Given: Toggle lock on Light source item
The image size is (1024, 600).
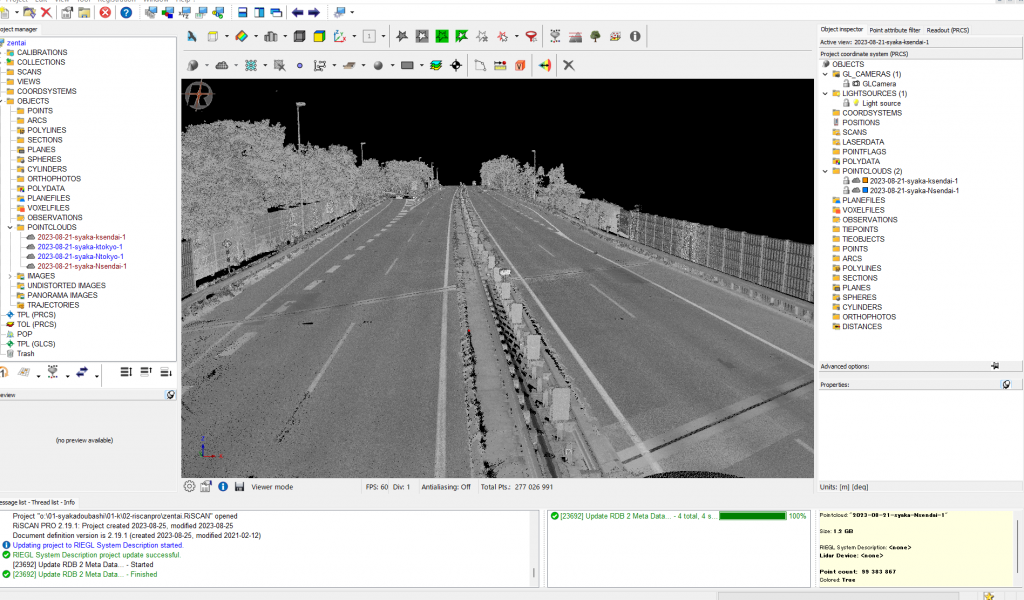Looking at the screenshot, I should (846, 103).
